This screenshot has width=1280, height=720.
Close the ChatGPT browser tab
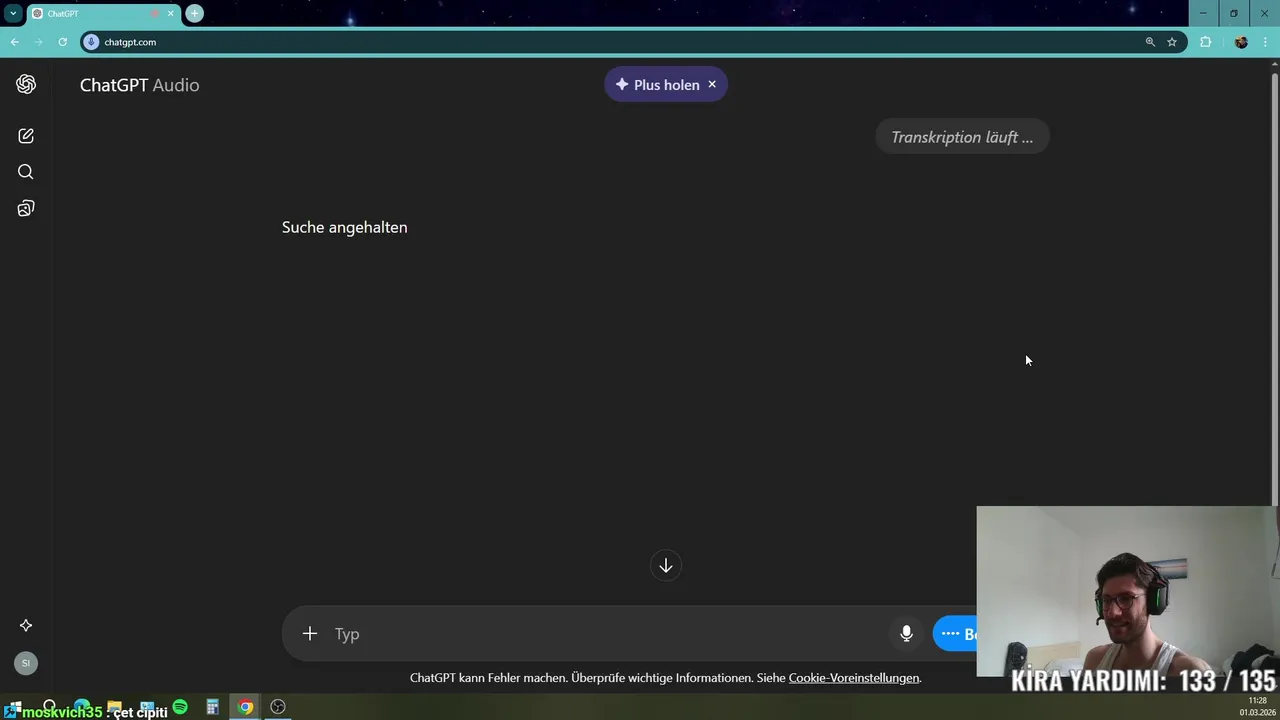pyautogui.click(x=171, y=14)
